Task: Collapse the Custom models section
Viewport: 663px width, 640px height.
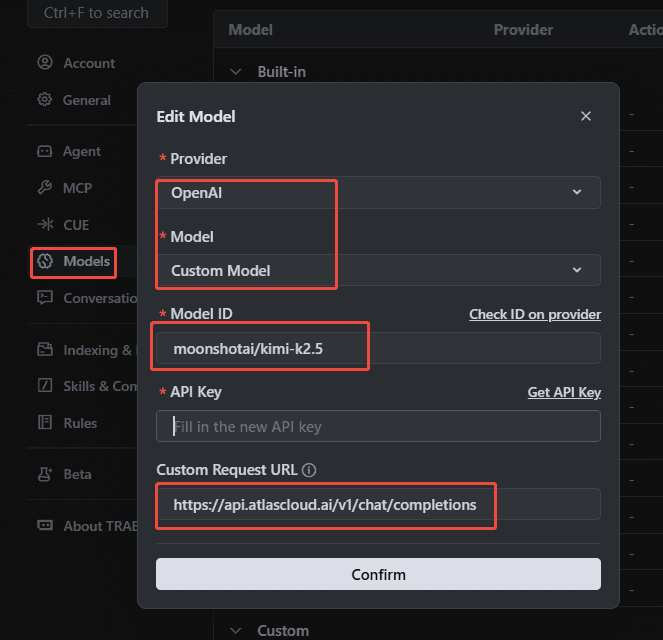Action: (x=236, y=631)
